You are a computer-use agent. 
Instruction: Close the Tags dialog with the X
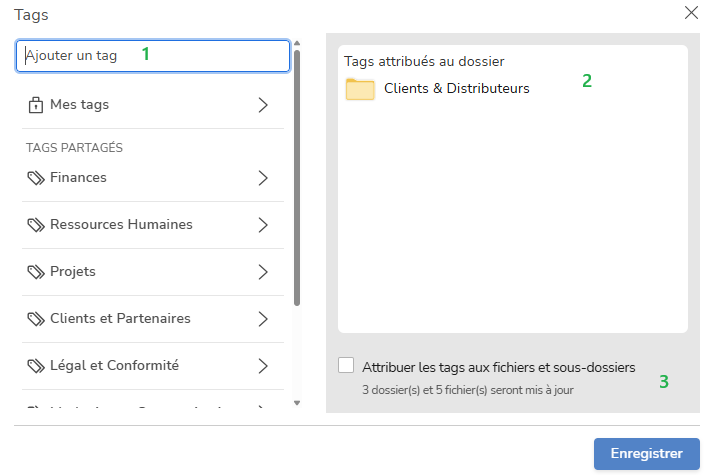[x=691, y=13]
